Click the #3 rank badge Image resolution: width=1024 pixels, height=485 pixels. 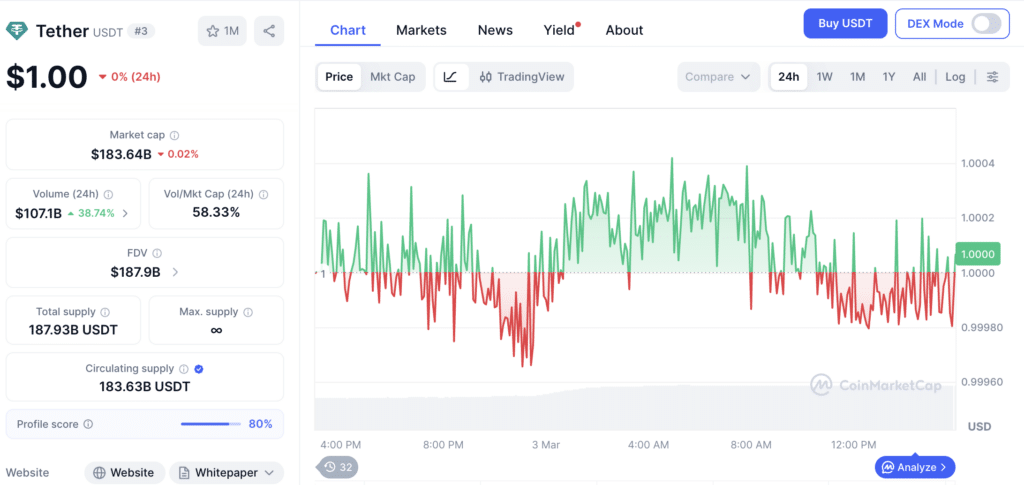pos(140,31)
